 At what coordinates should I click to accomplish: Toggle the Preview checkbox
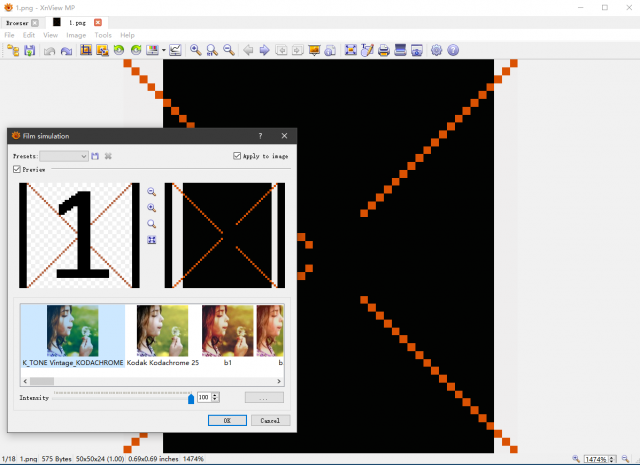pos(17,169)
